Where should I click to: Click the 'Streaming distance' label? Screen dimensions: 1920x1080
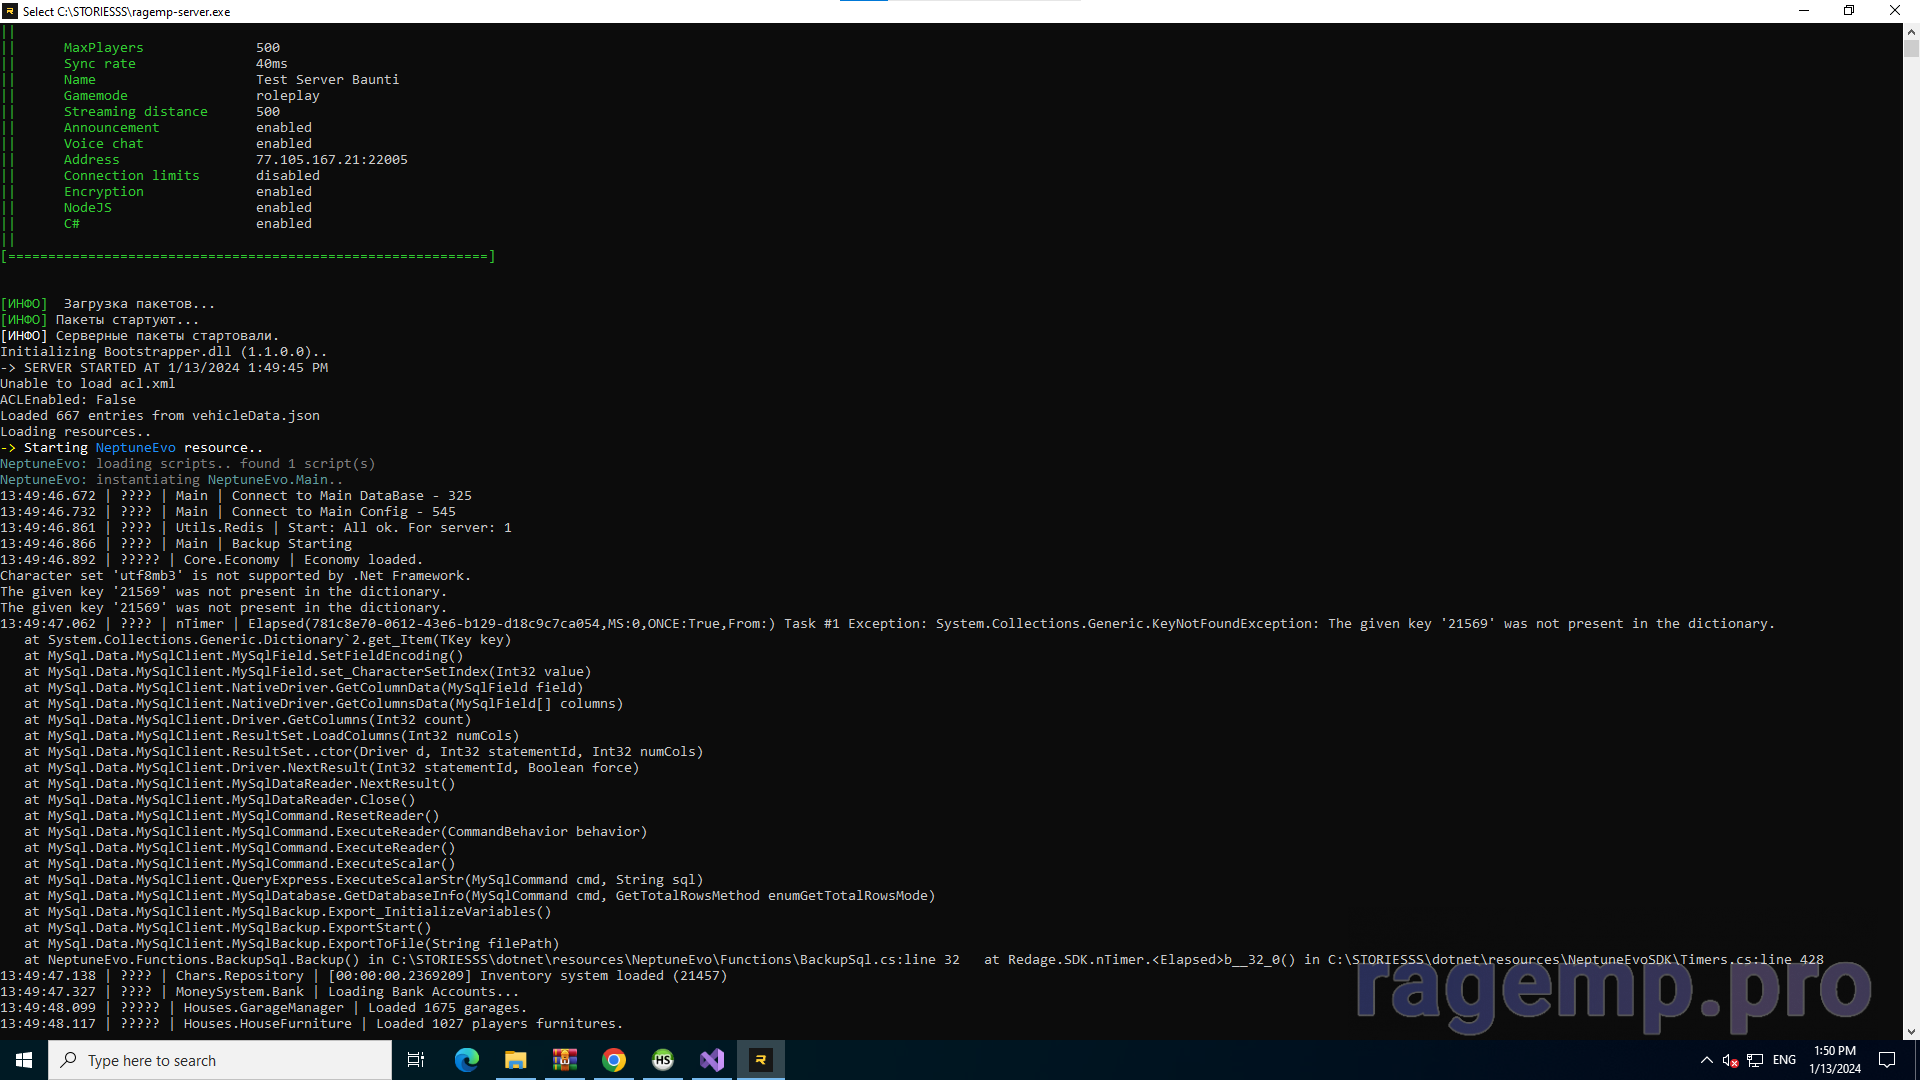(x=136, y=111)
